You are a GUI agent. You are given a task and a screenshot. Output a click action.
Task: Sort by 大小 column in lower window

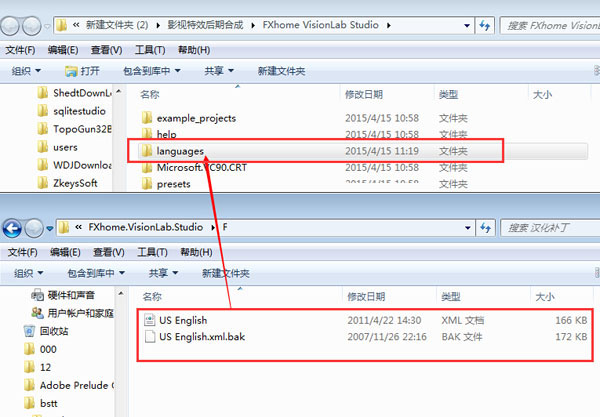tap(545, 296)
